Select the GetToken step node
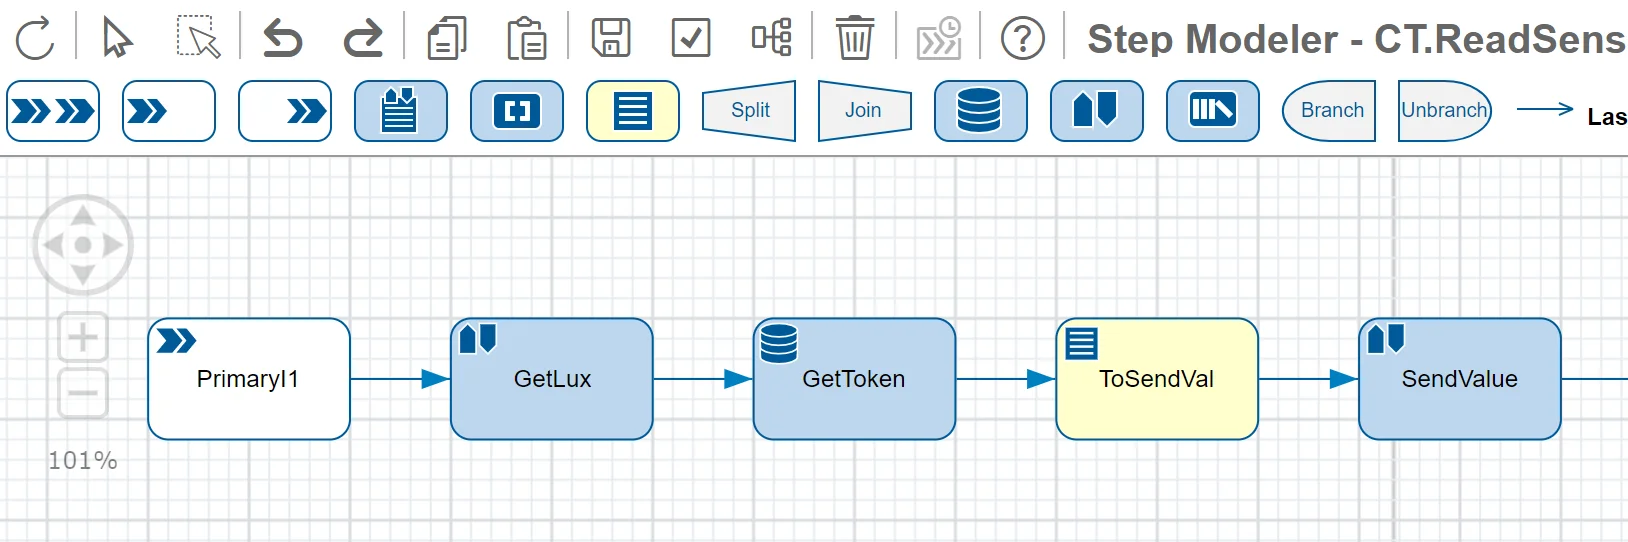 coord(854,379)
